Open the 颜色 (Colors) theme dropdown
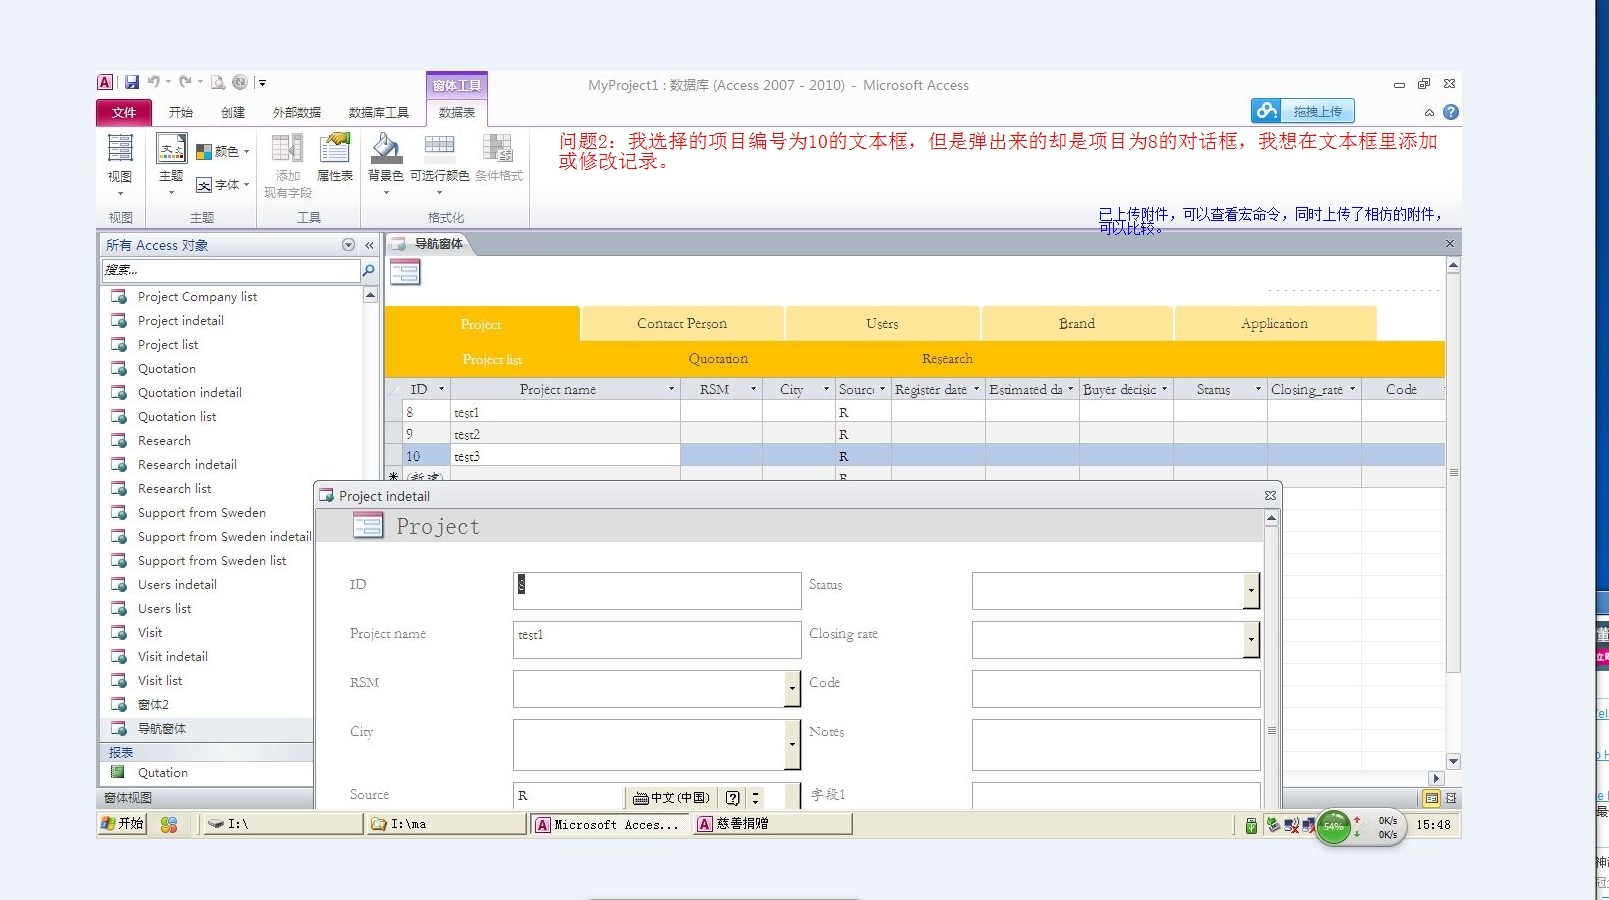This screenshot has width=1609, height=900. pyautogui.click(x=222, y=152)
